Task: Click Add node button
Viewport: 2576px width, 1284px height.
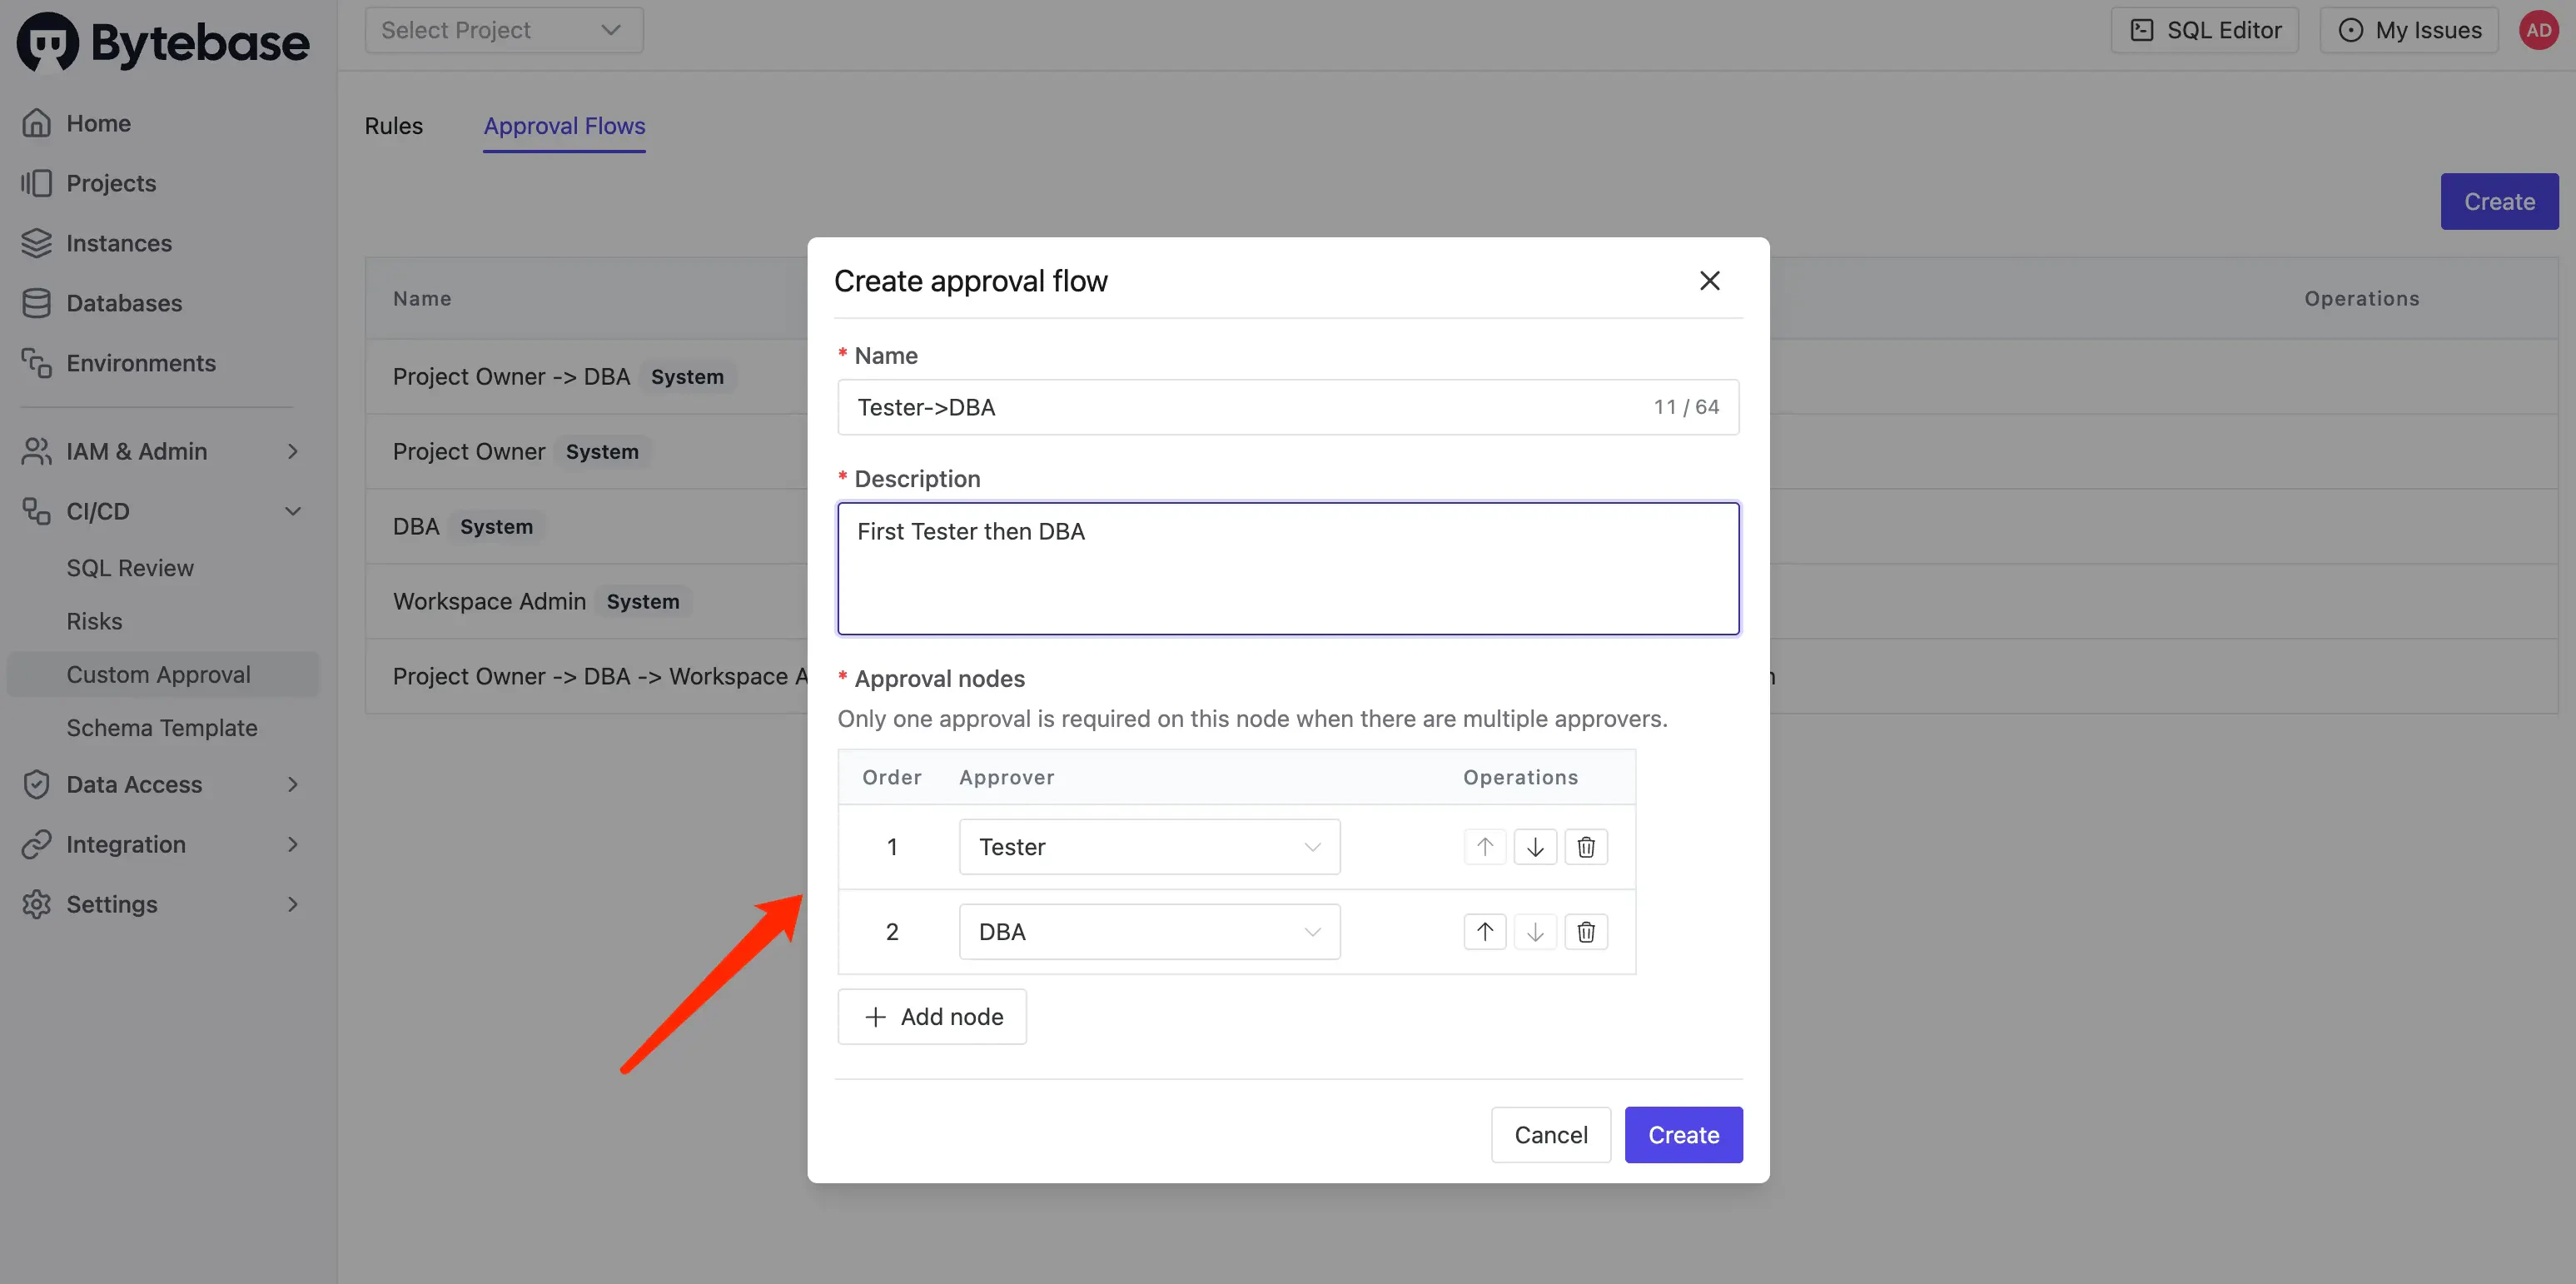Action: [x=931, y=1017]
